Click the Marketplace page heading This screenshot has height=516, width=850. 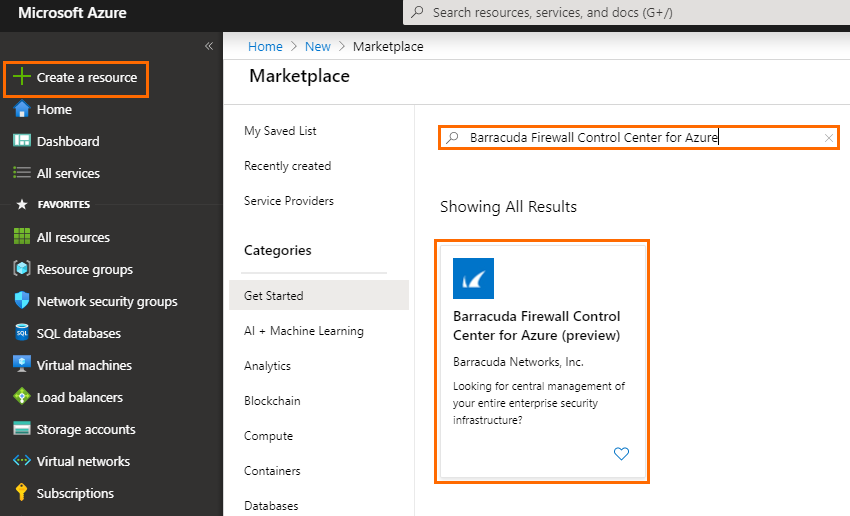[299, 76]
